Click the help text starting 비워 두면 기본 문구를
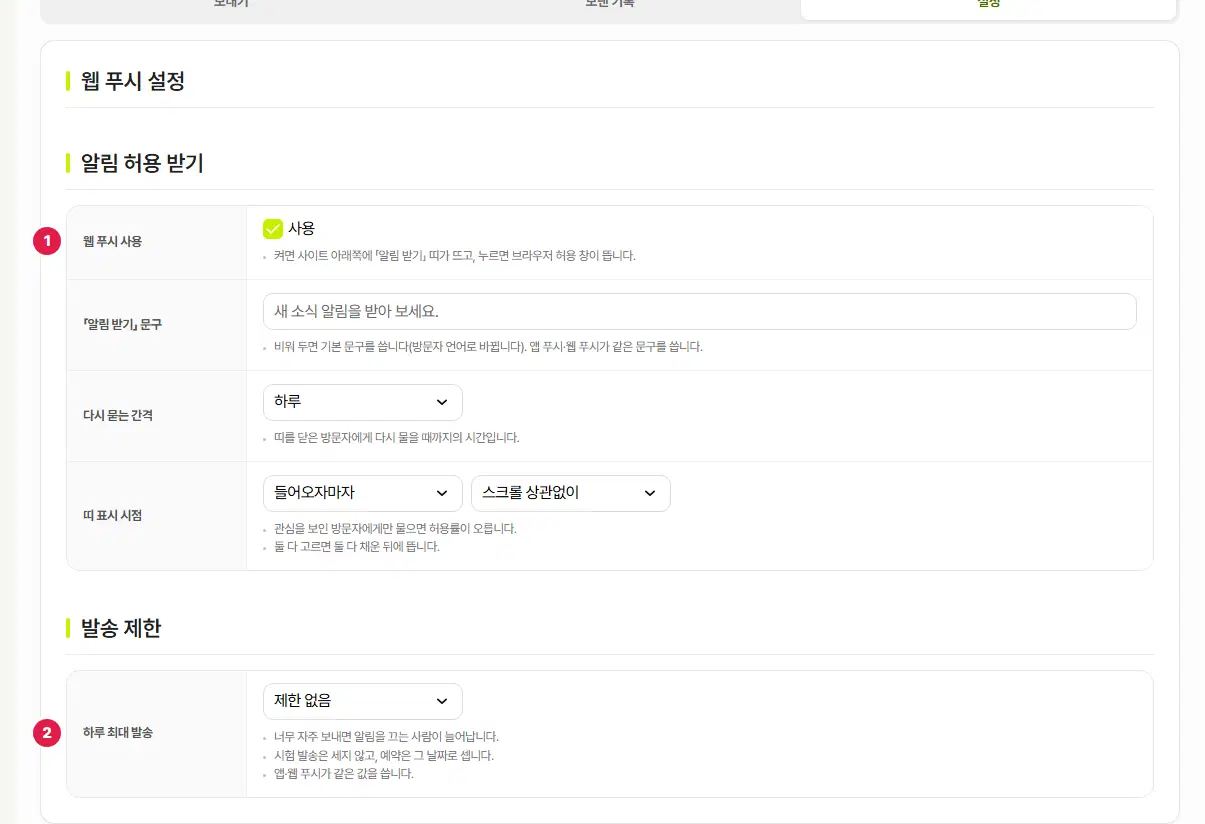The image size is (1205, 824). coord(488,347)
